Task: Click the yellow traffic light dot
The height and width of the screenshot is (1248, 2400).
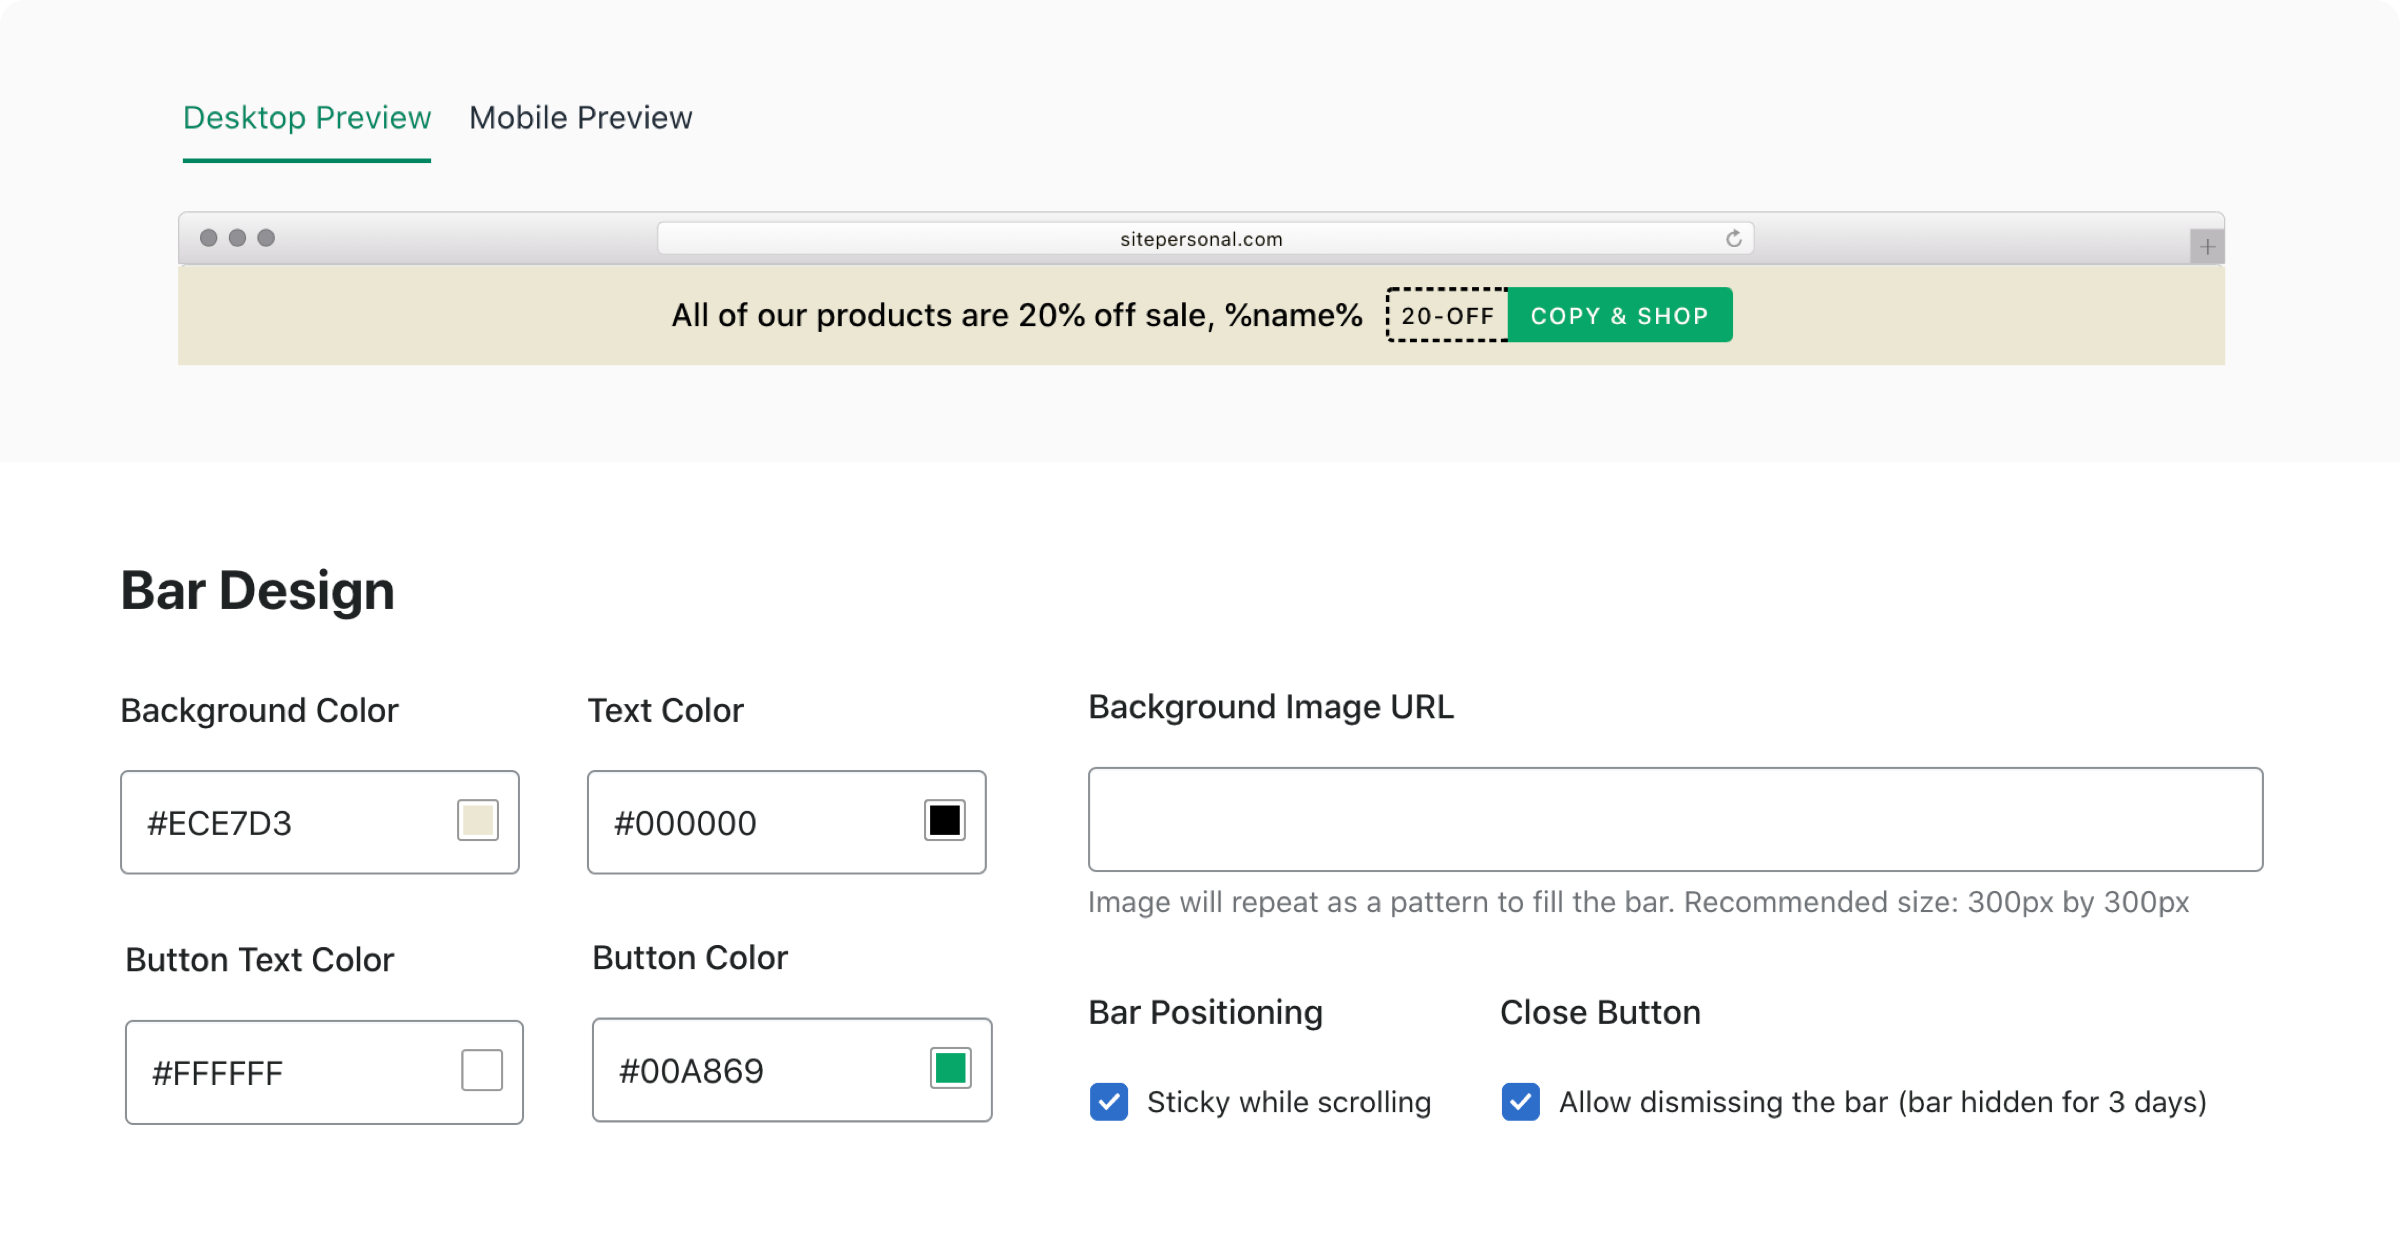Action: 237,238
